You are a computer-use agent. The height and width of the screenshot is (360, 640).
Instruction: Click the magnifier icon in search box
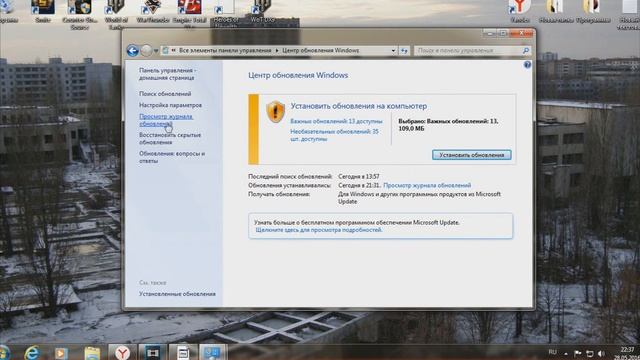tap(526, 51)
